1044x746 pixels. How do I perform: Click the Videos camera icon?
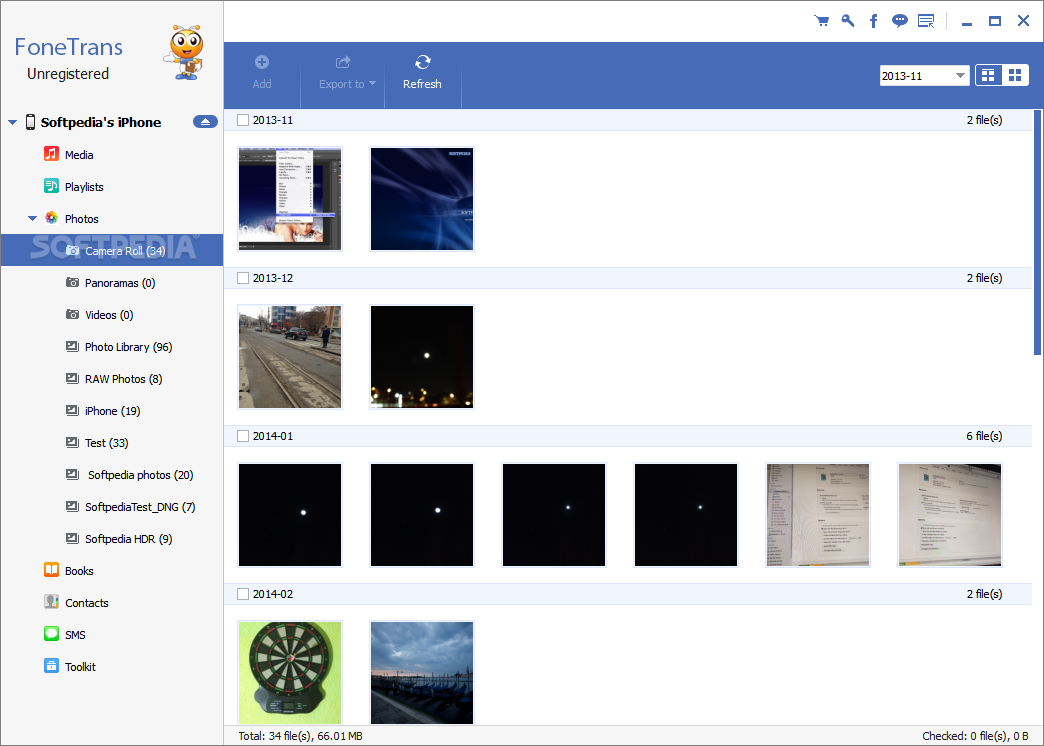click(x=72, y=314)
